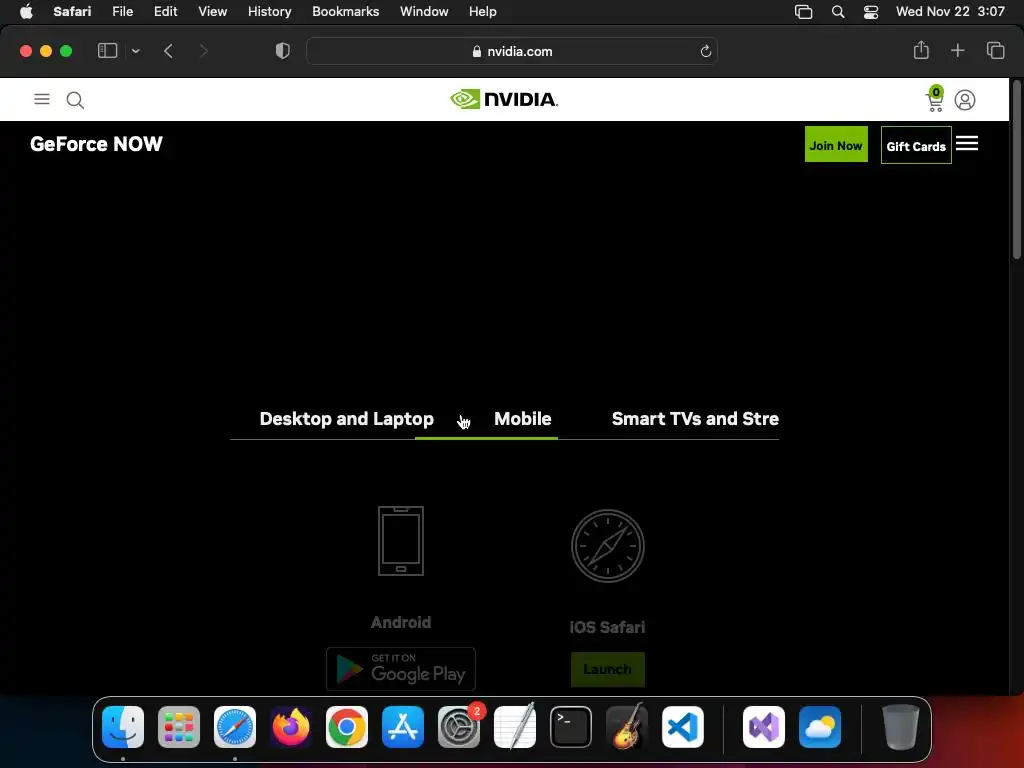The width and height of the screenshot is (1024, 768).
Task: Click the GeForce NOW title link
Action: 96,144
